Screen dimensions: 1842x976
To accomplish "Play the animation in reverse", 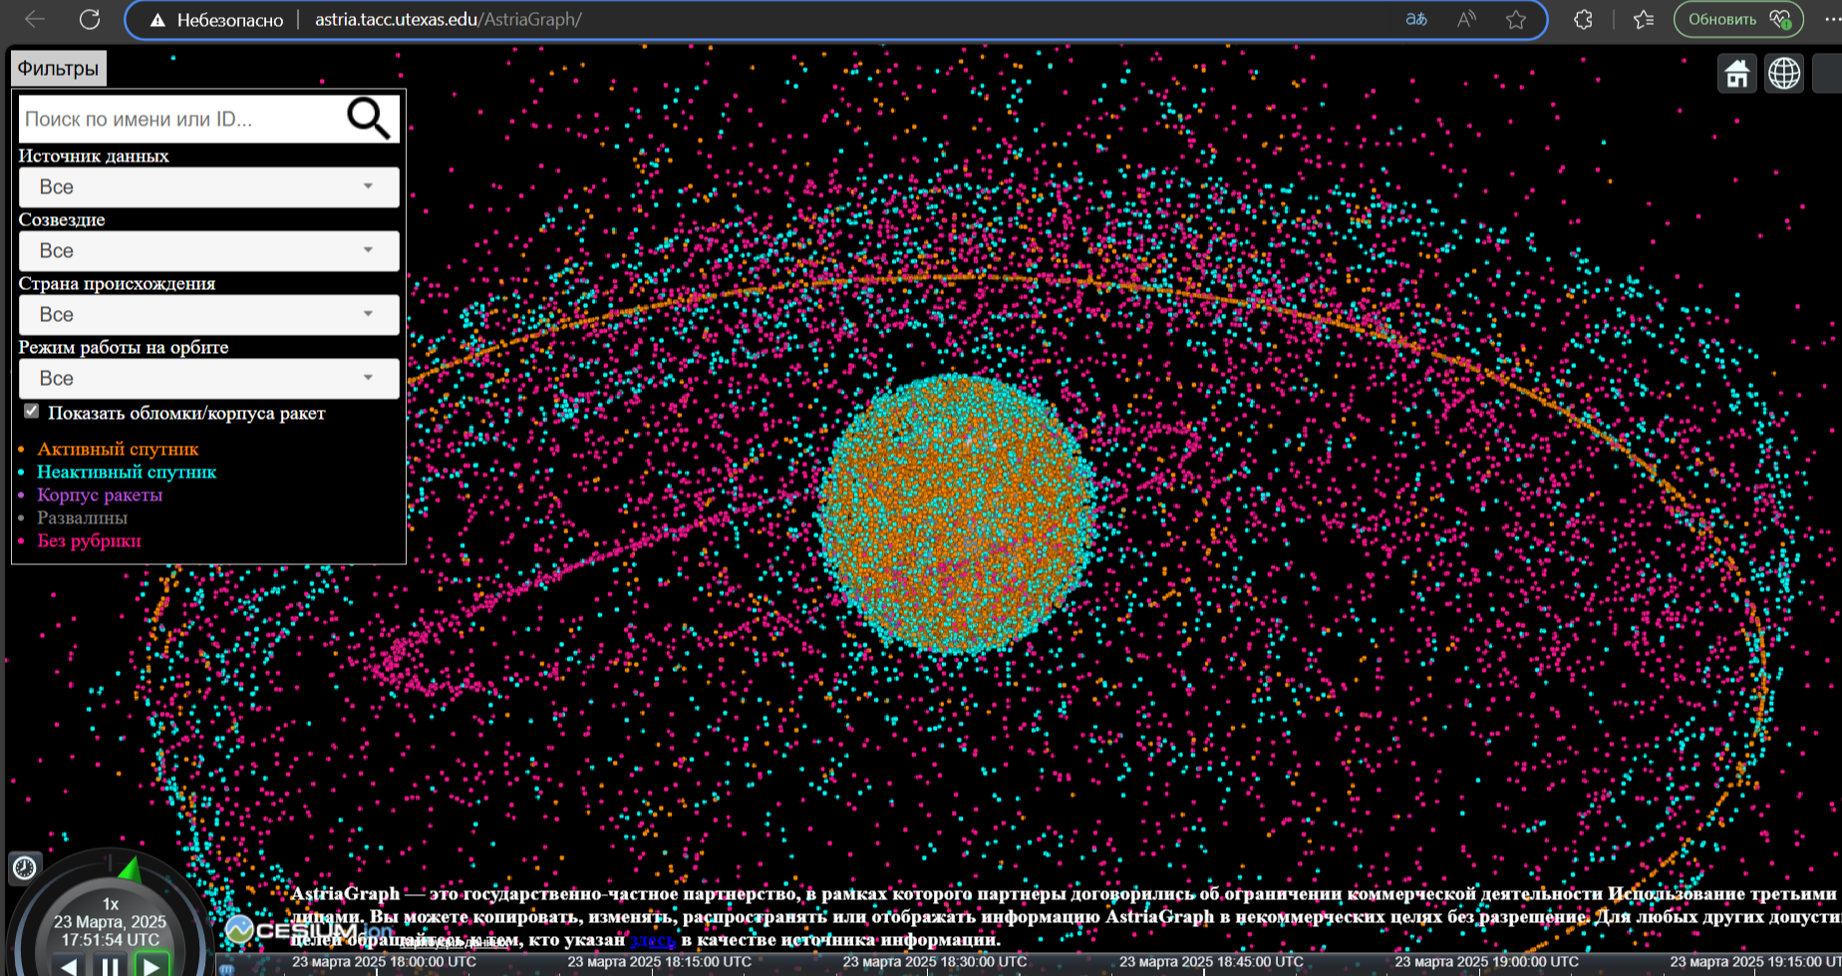I will (68, 966).
